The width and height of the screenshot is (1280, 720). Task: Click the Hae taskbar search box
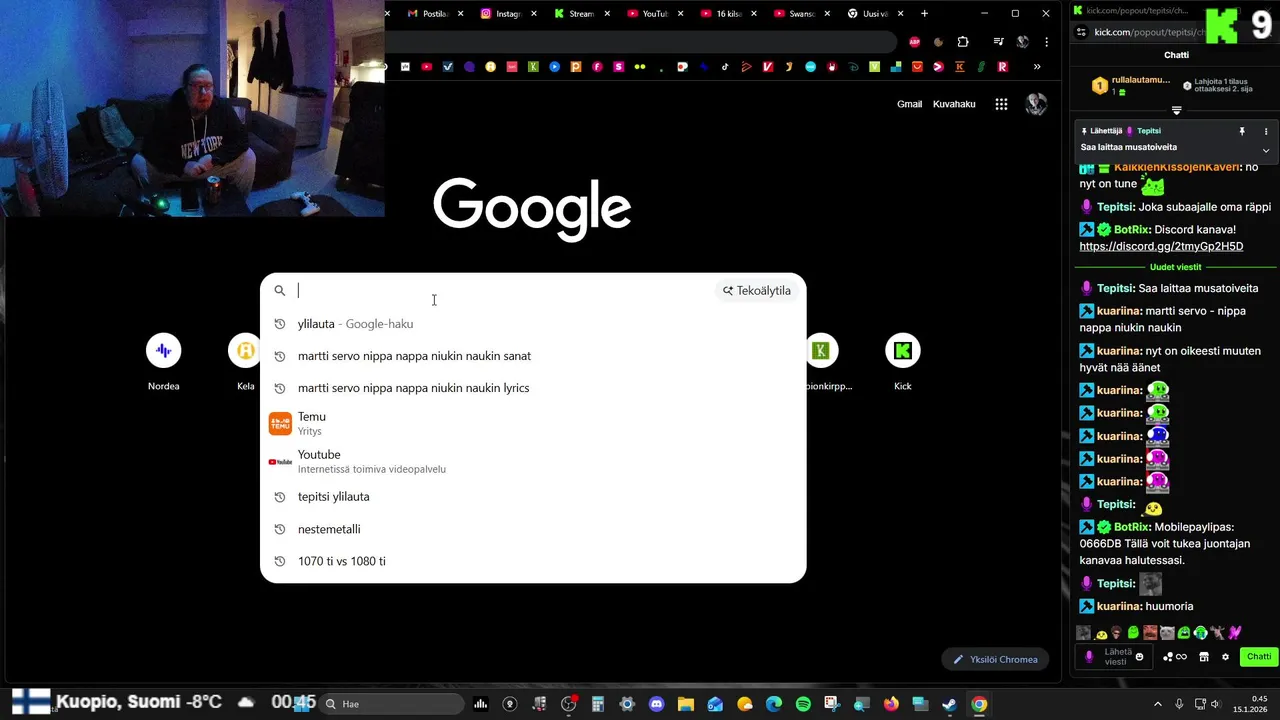[392, 704]
